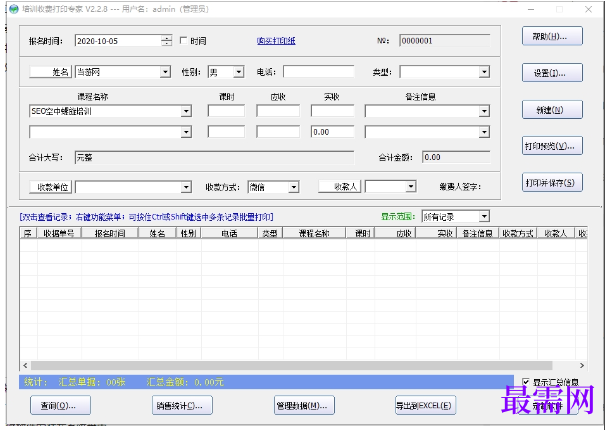The image size is (613, 431).
Task: Click the 课时 column header in the table
Action: click(360, 233)
